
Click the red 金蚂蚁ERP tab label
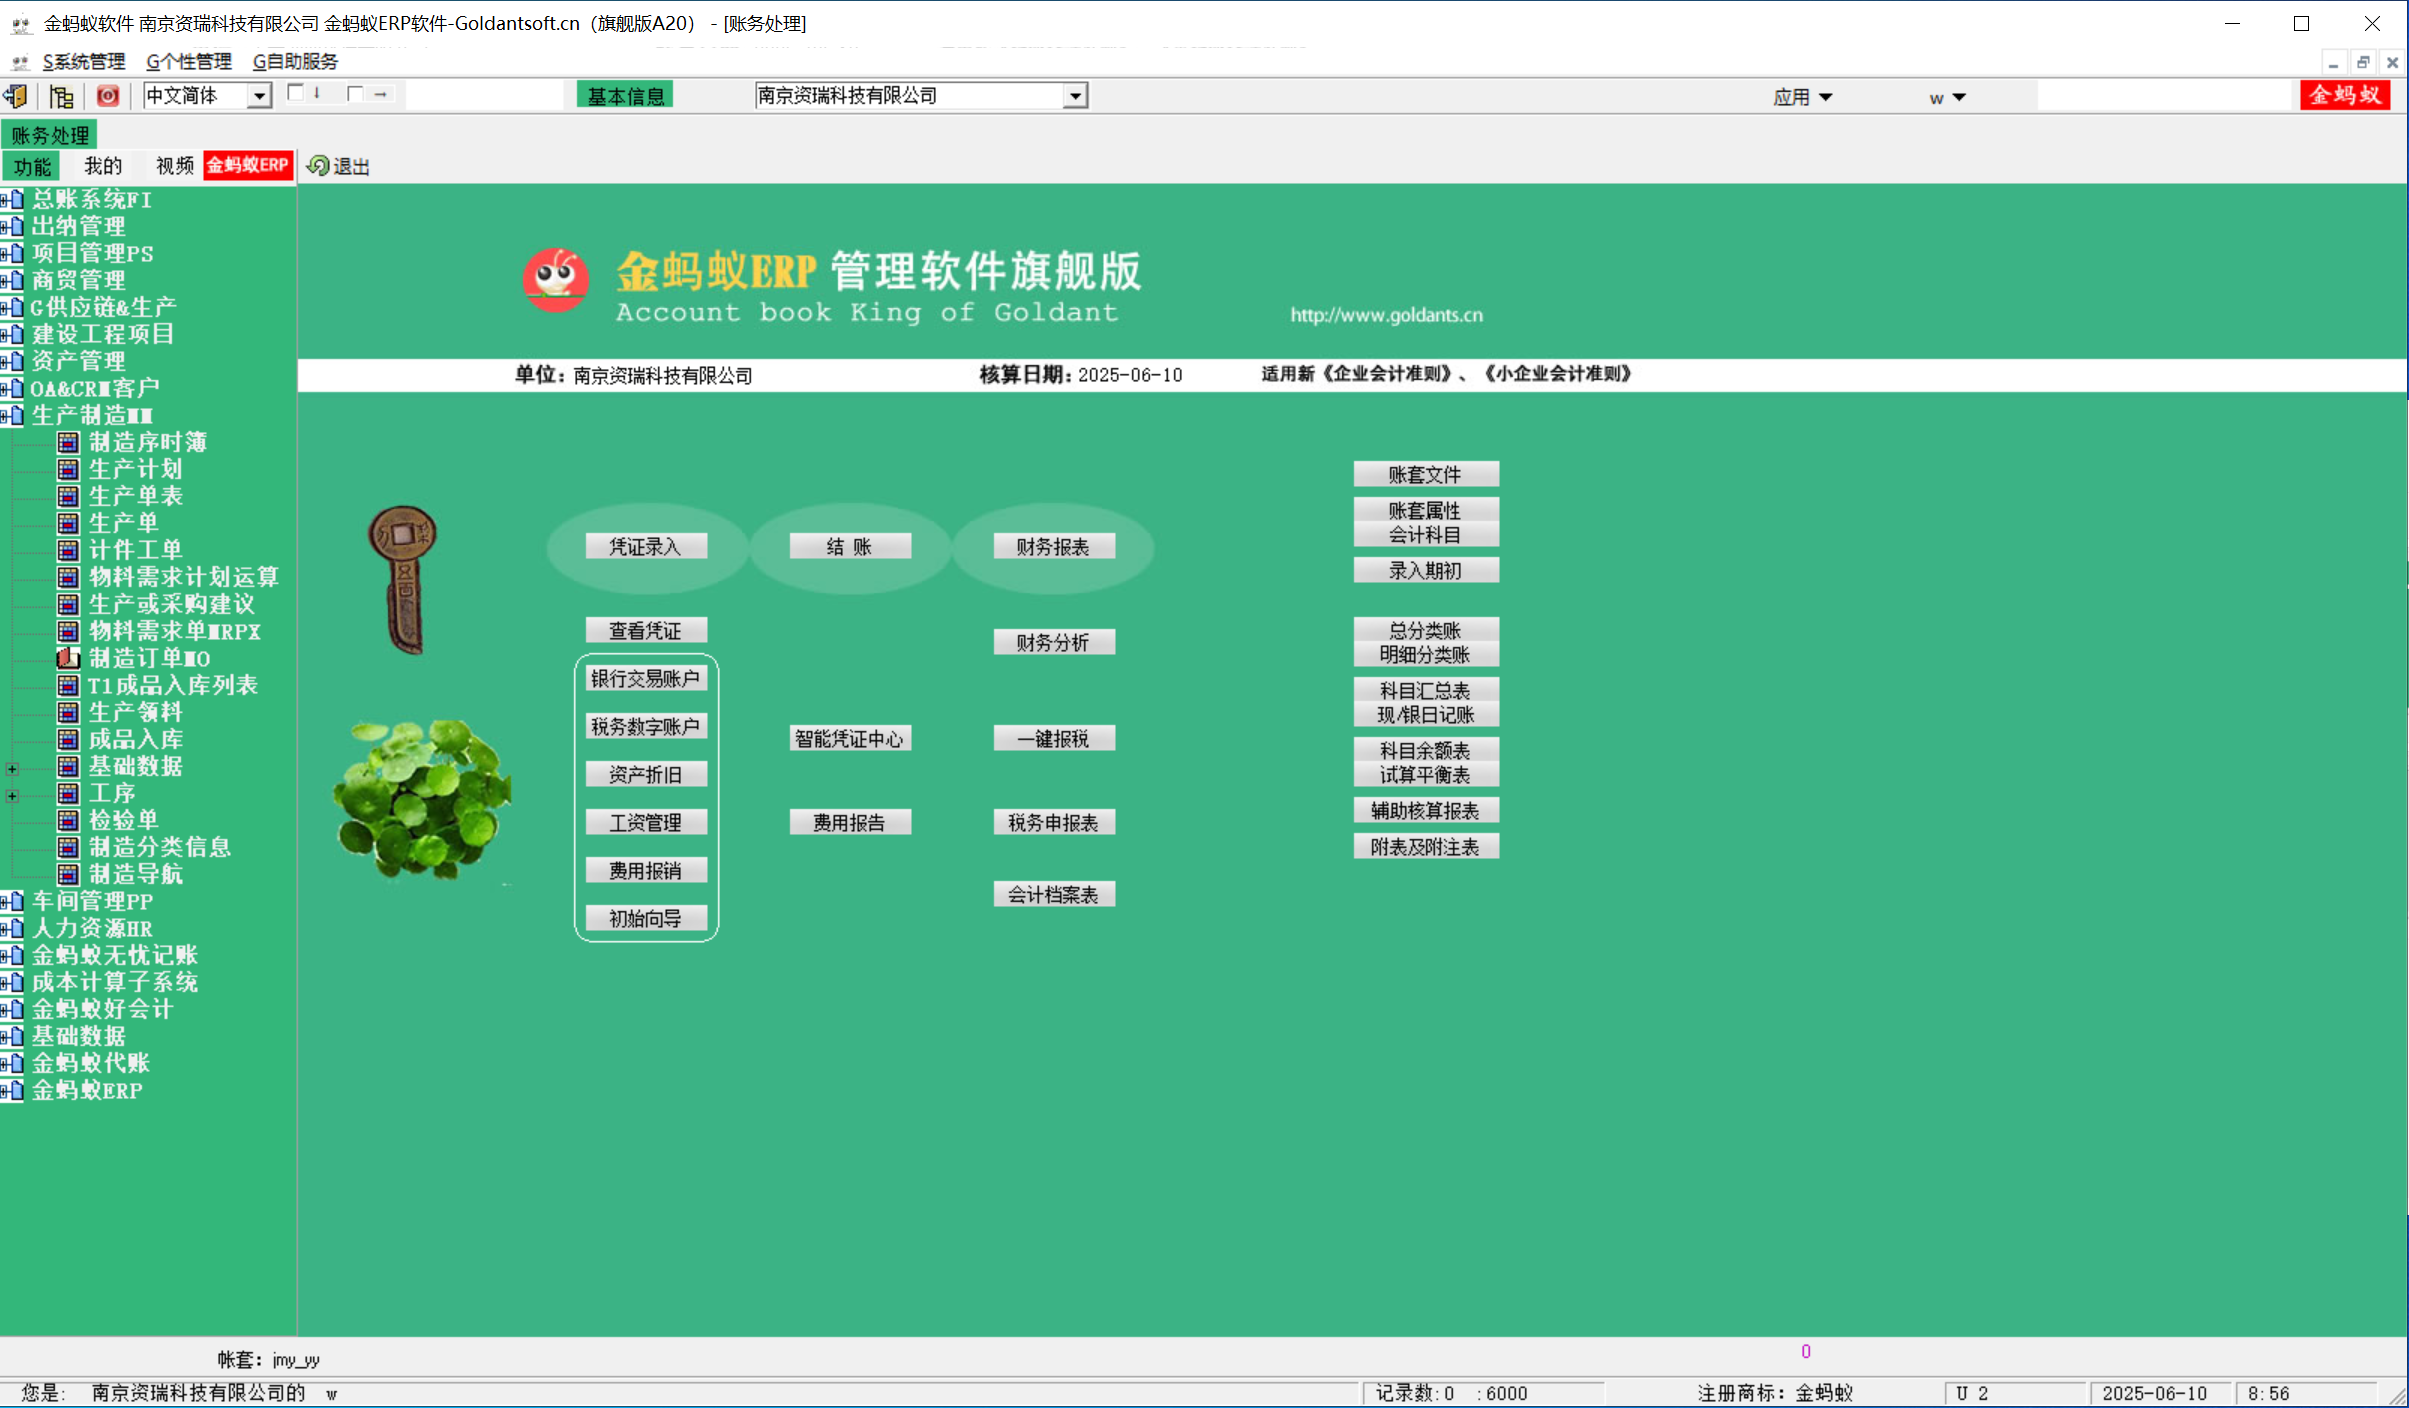(x=248, y=166)
